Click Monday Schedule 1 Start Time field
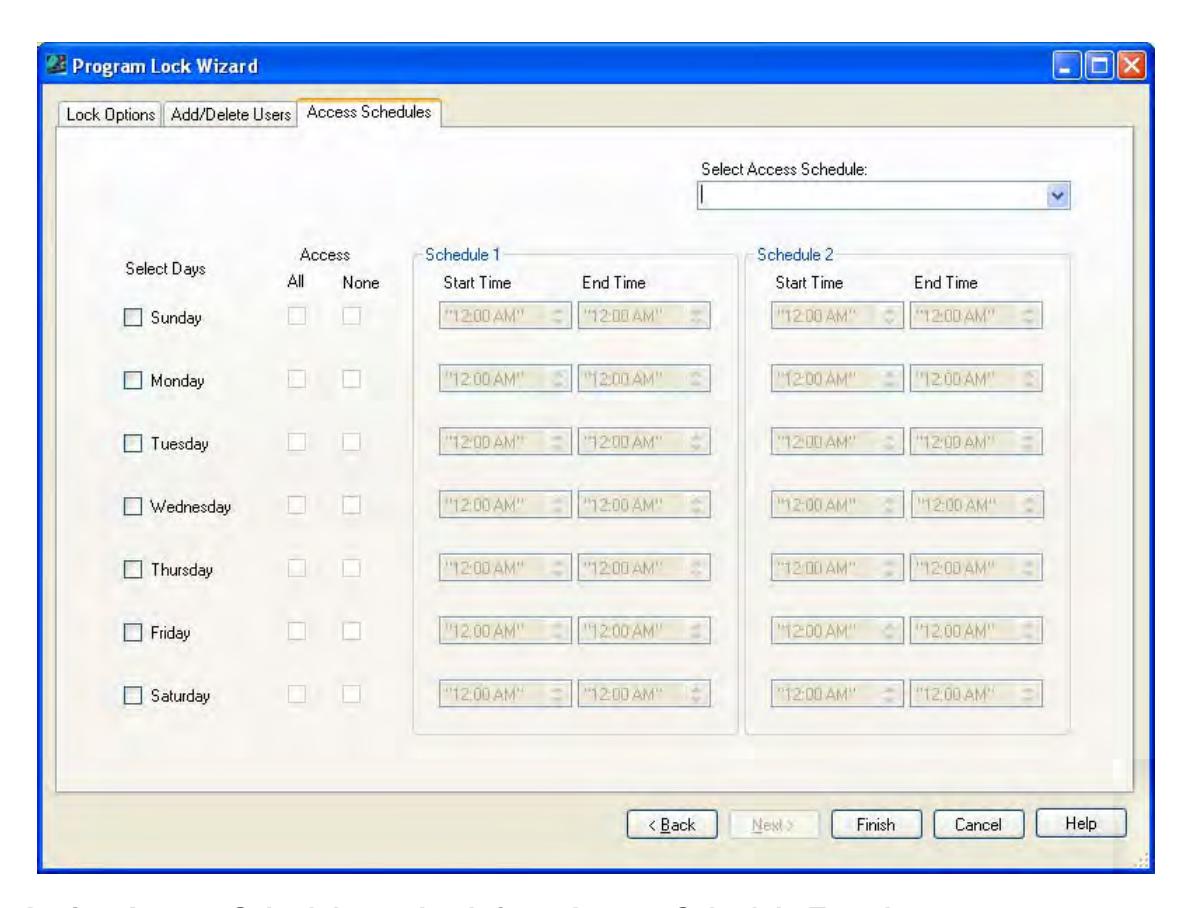1188x908 pixels. pyautogui.click(x=505, y=378)
